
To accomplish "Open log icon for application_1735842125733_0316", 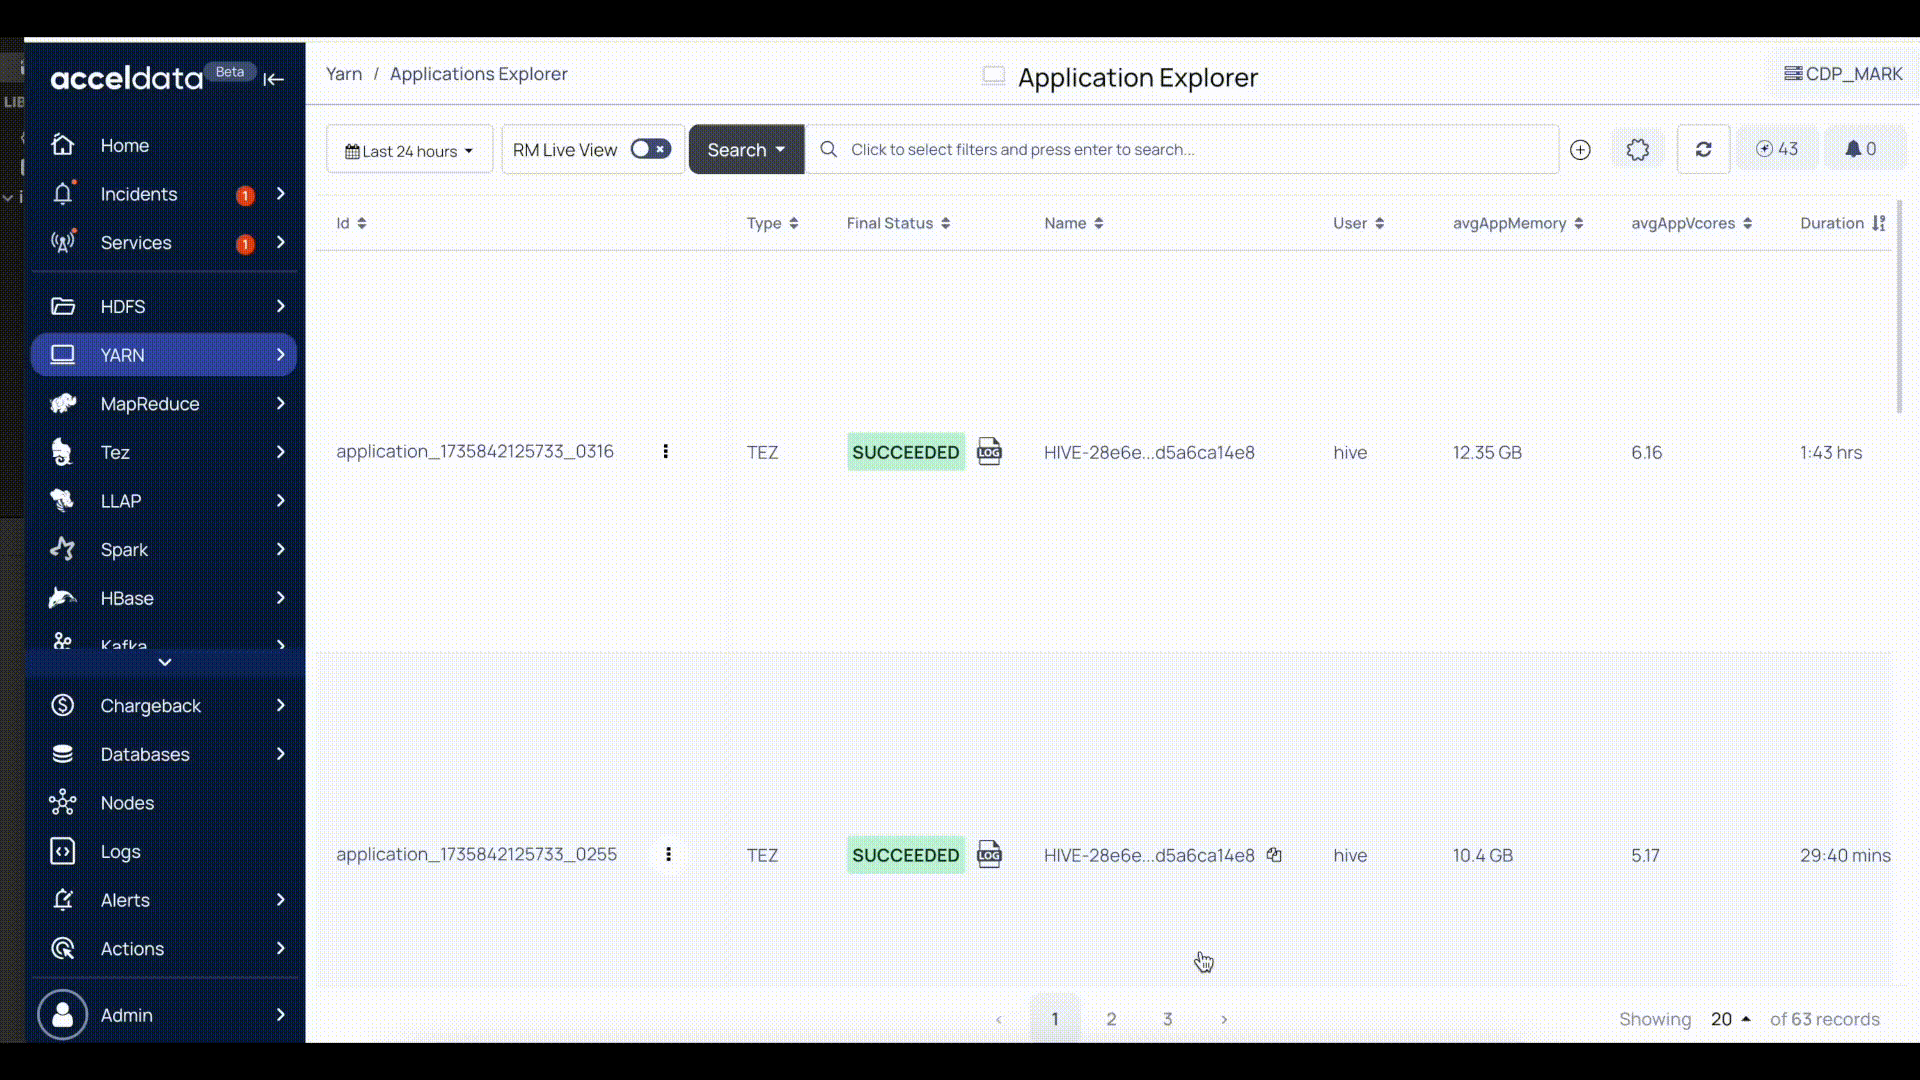I will tap(989, 452).
